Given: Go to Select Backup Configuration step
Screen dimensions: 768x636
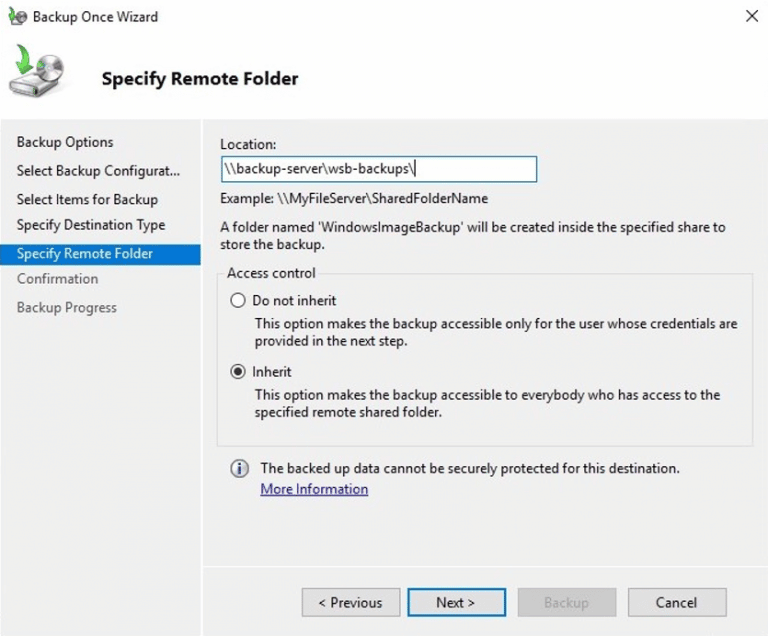Looking at the screenshot, I should (x=98, y=171).
